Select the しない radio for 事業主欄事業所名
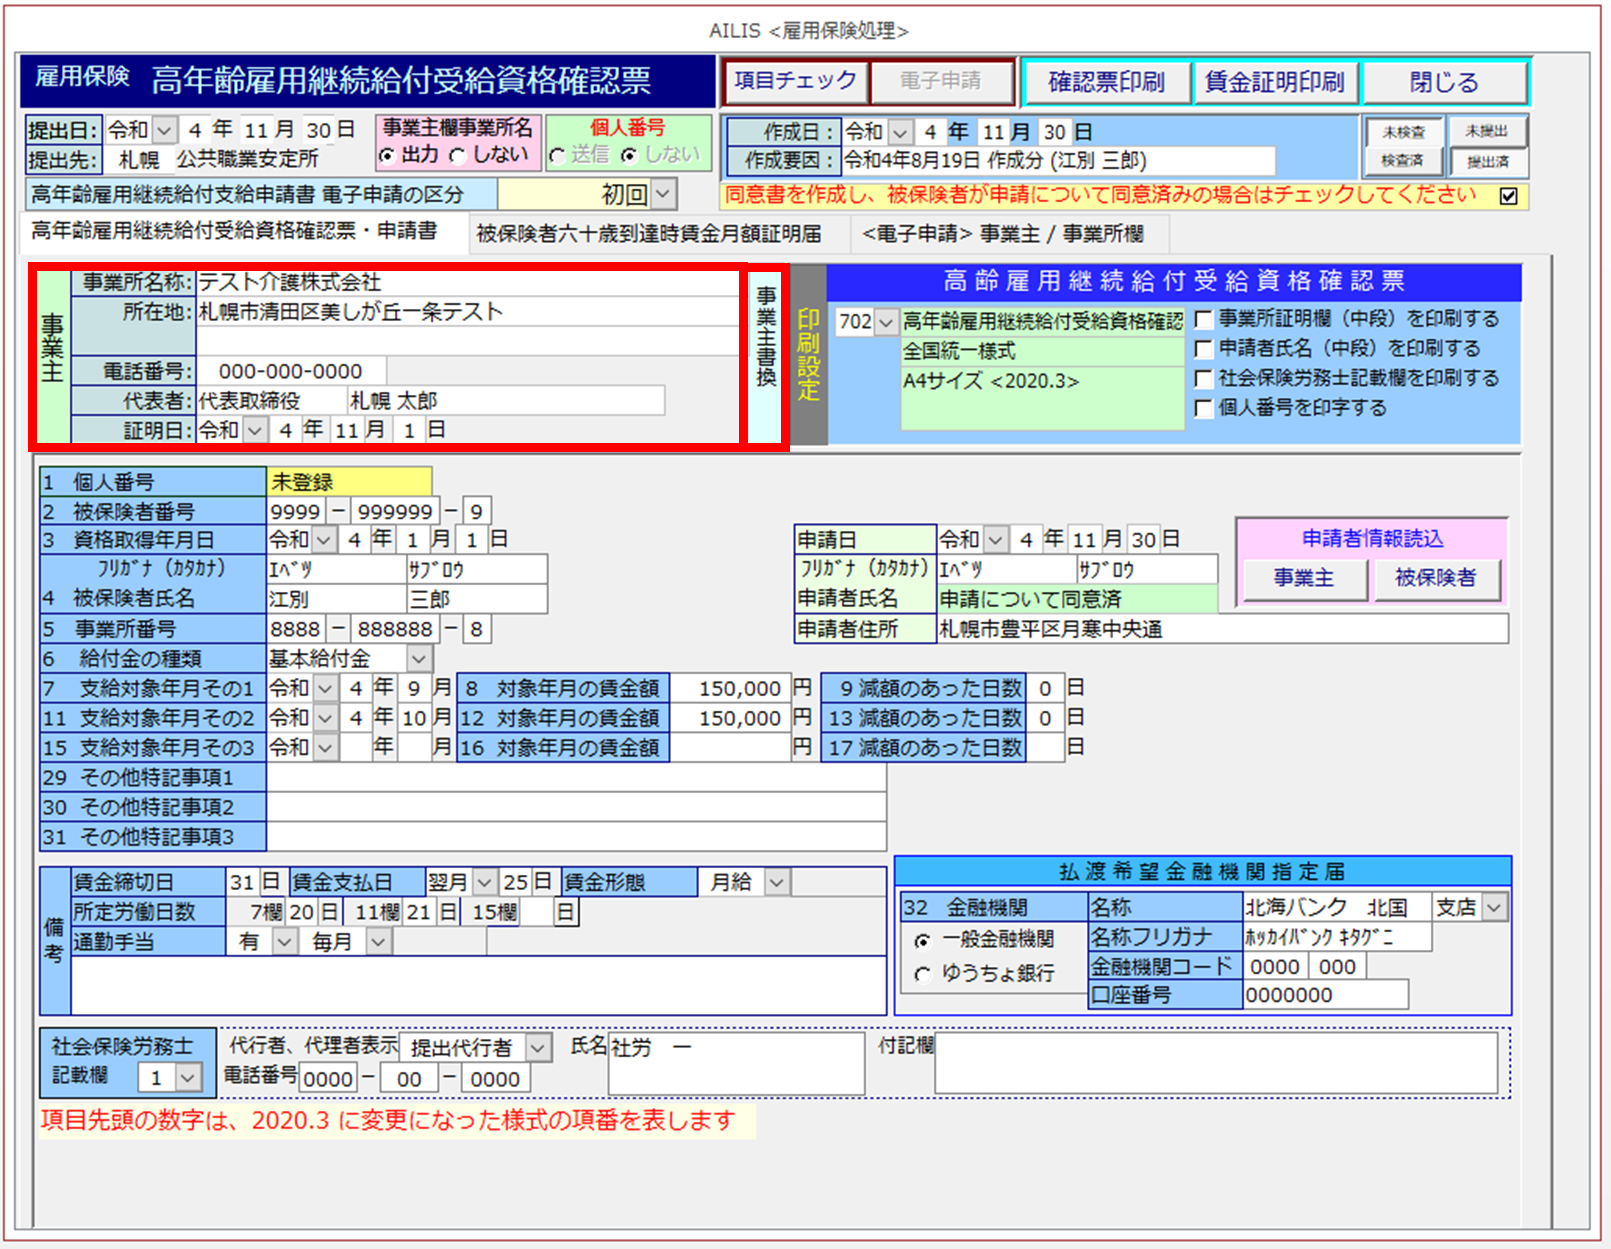 point(458,156)
